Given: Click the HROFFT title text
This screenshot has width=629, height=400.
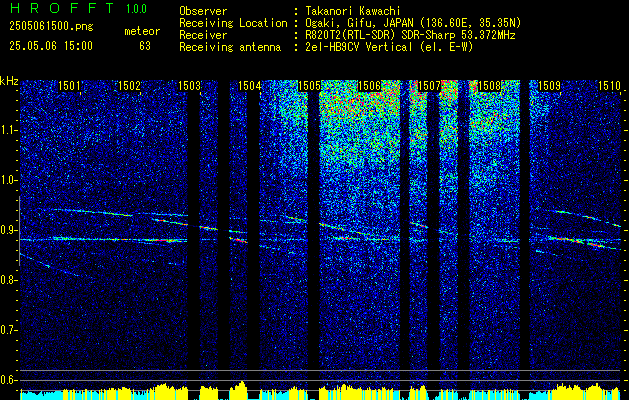Looking at the screenshot, I should (62, 8).
